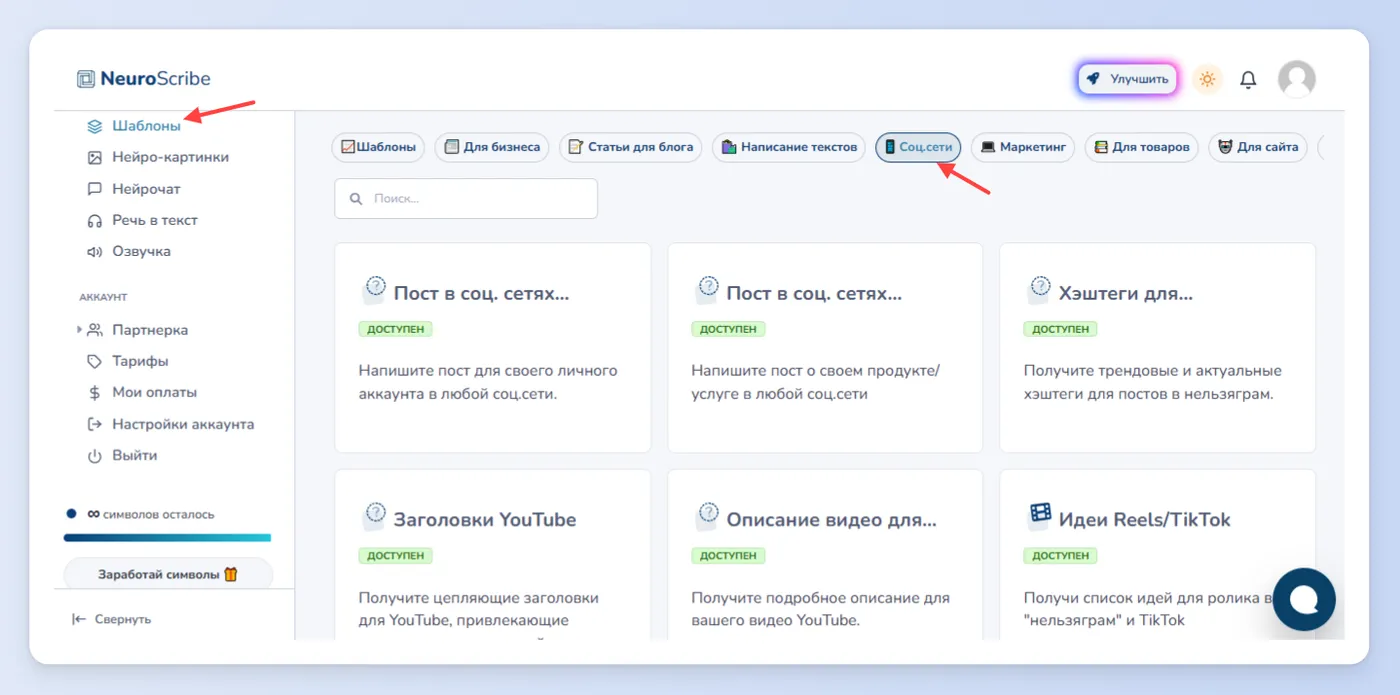The image size is (1400, 695).
Task: Select Речь в текст headphone item
Action: pyautogui.click(x=142, y=220)
